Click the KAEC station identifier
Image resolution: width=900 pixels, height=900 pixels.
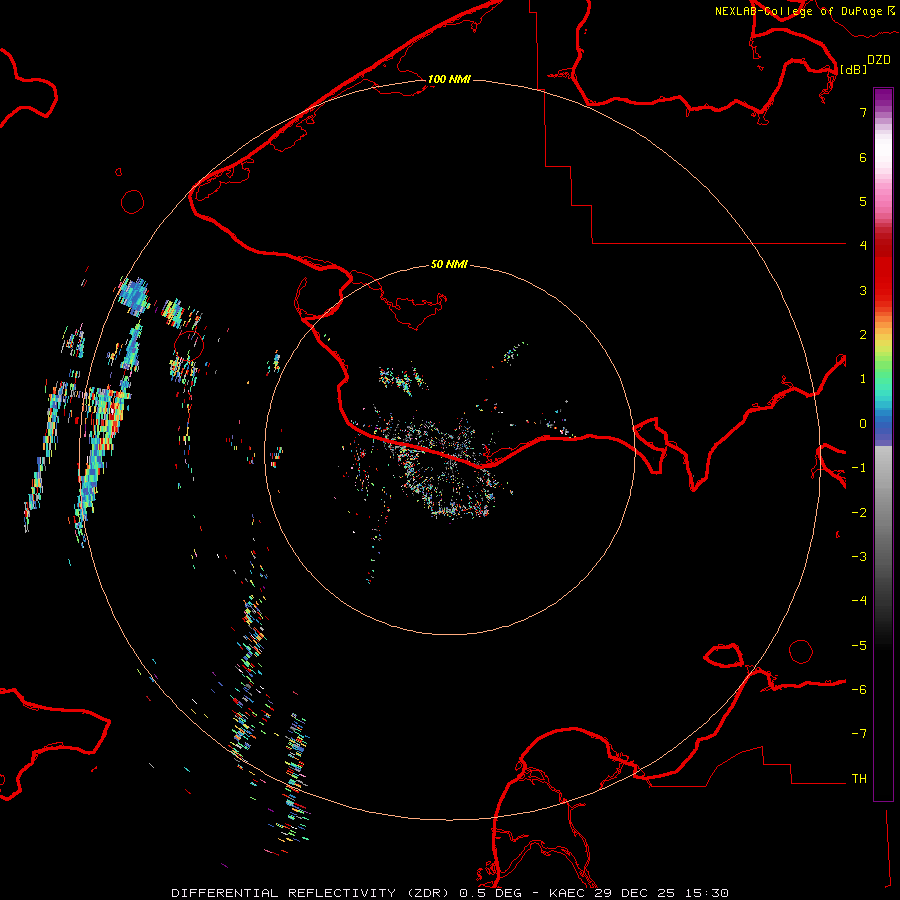(x=569, y=893)
